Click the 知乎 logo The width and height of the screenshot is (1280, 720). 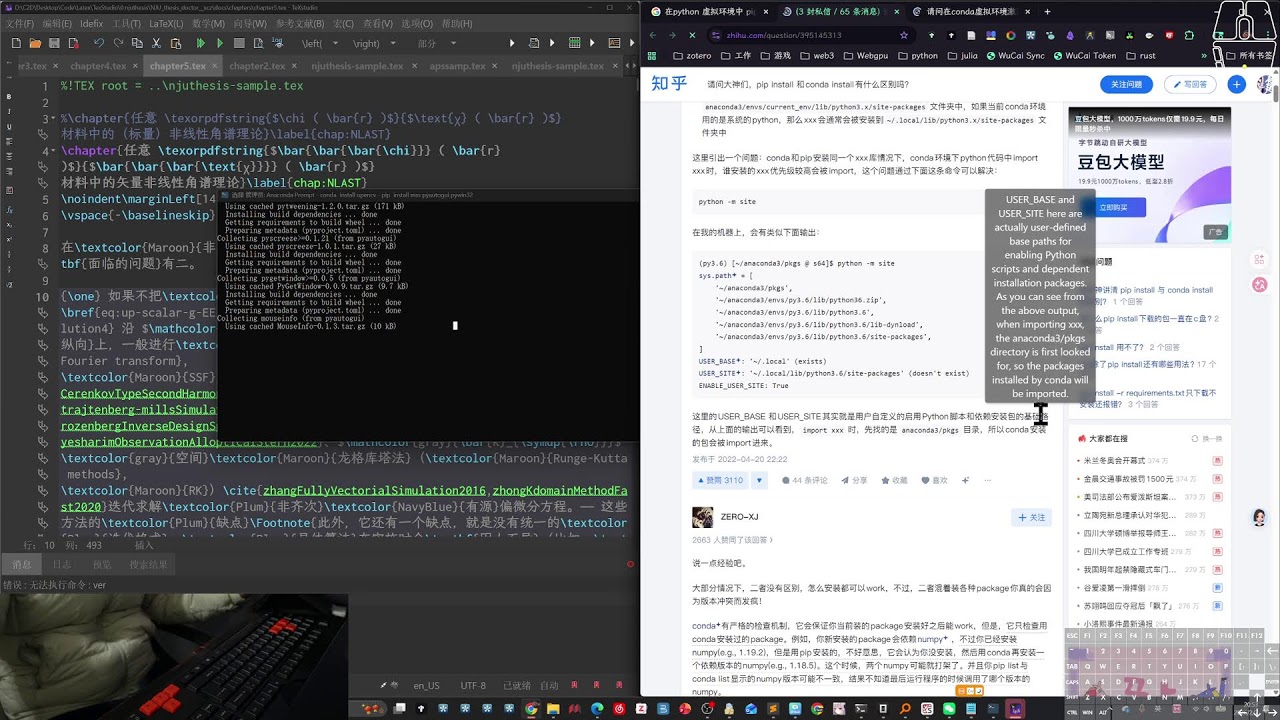click(669, 84)
